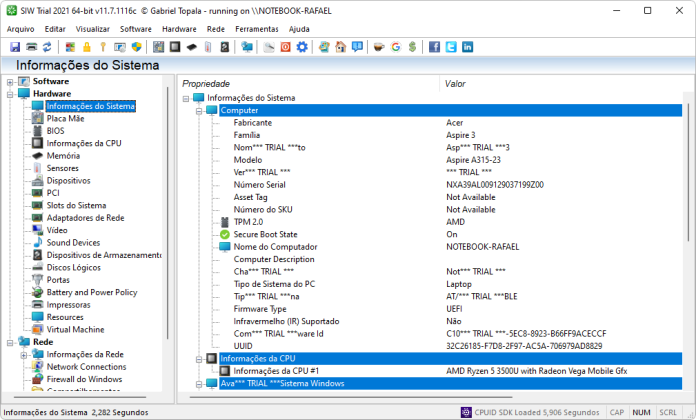
Task: Click the Twitter toolbar icon
Action: tap(451, 47)
